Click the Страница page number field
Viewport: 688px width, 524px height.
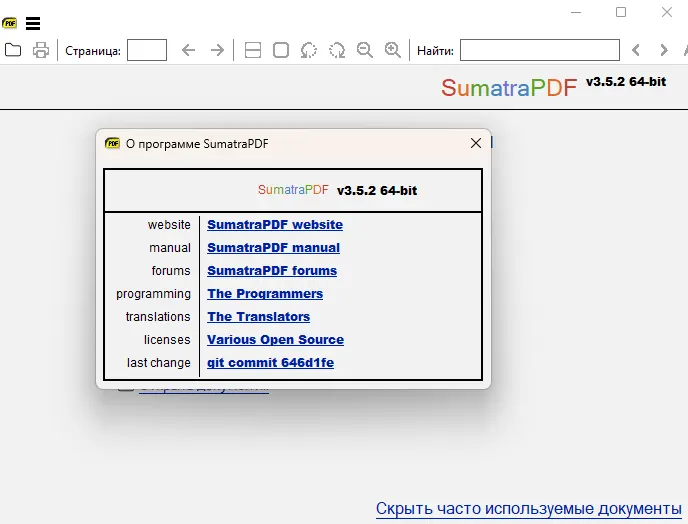click(x=147, y=50)
